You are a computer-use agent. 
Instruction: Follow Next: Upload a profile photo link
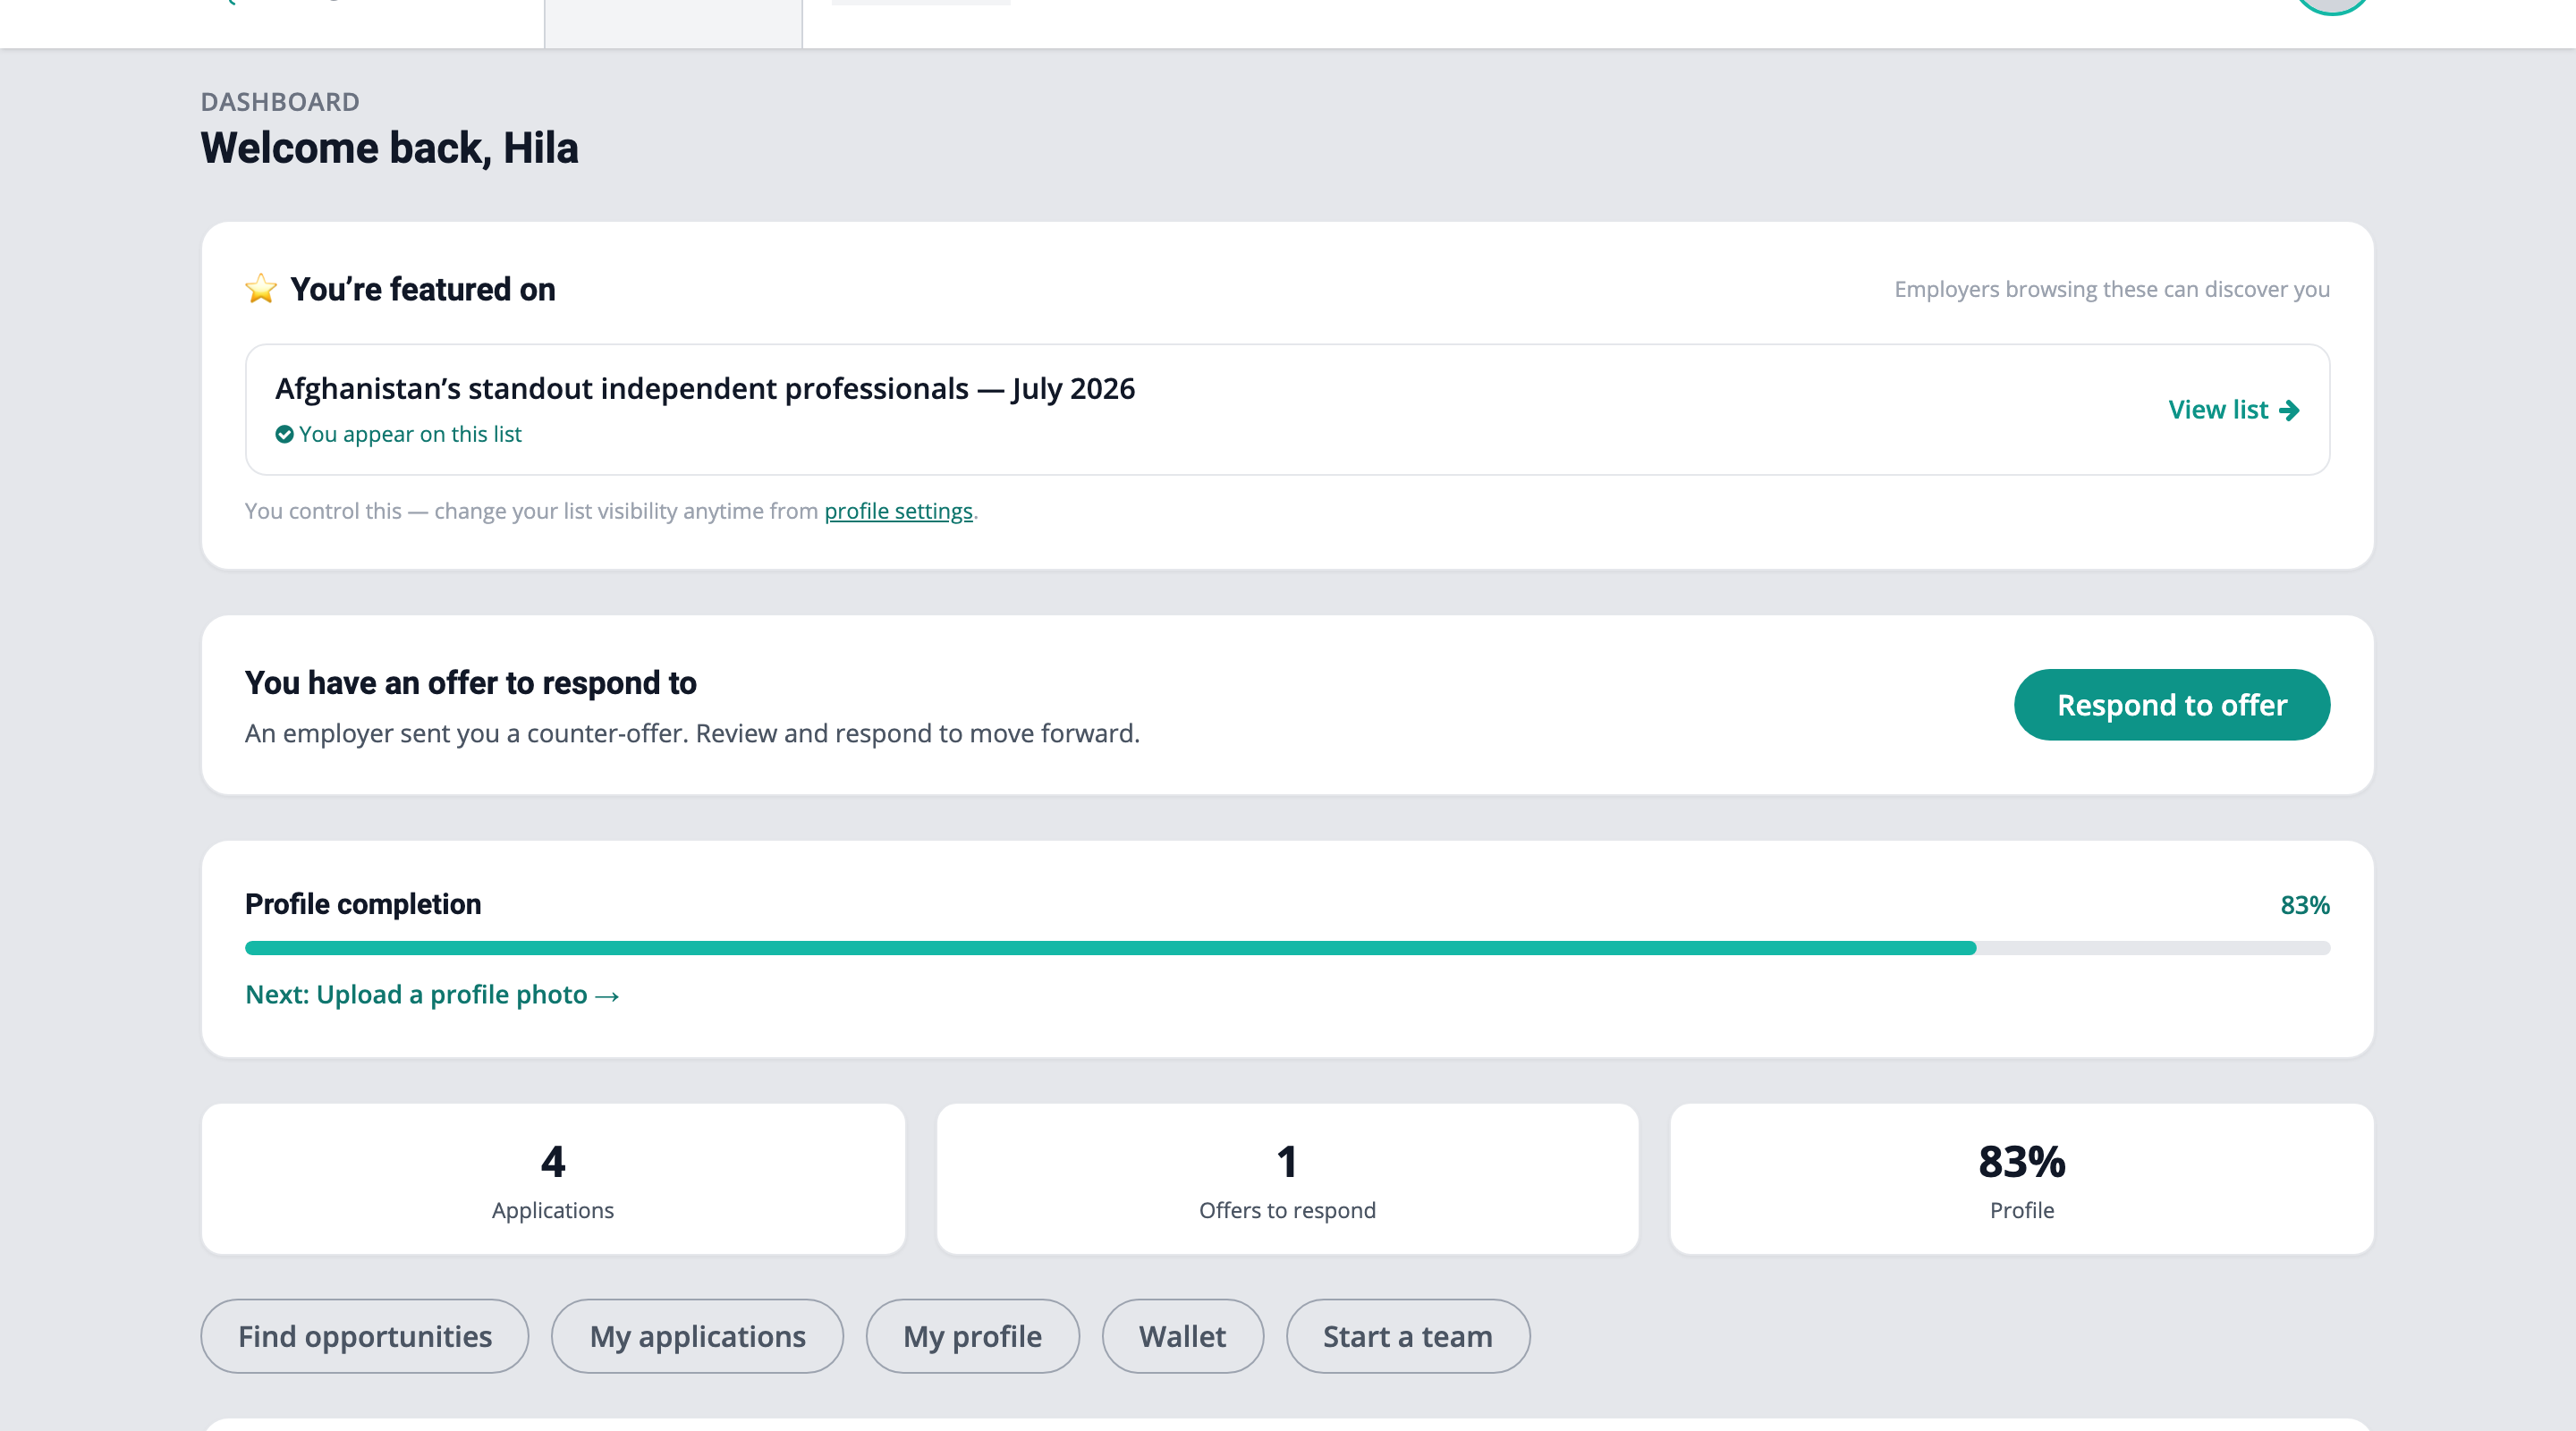coord(432,995)
